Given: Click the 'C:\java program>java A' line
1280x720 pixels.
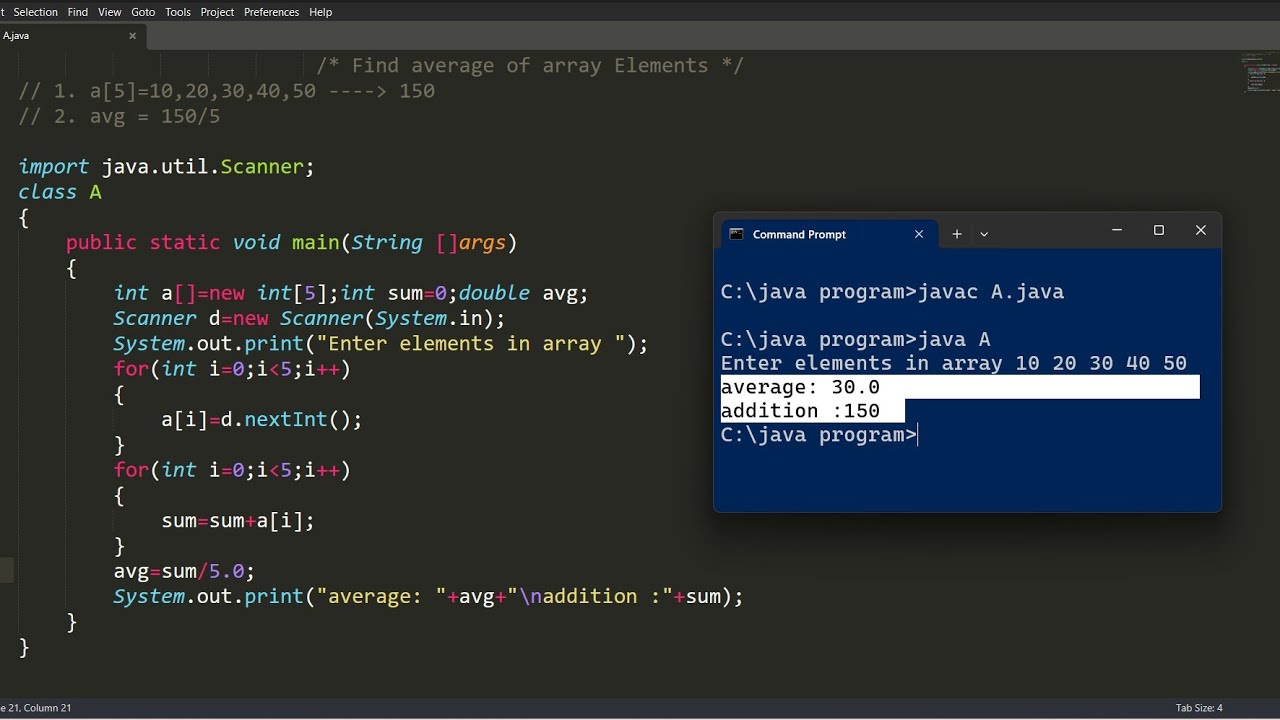Looking at the screenshot, I should [x=855, y=339].
